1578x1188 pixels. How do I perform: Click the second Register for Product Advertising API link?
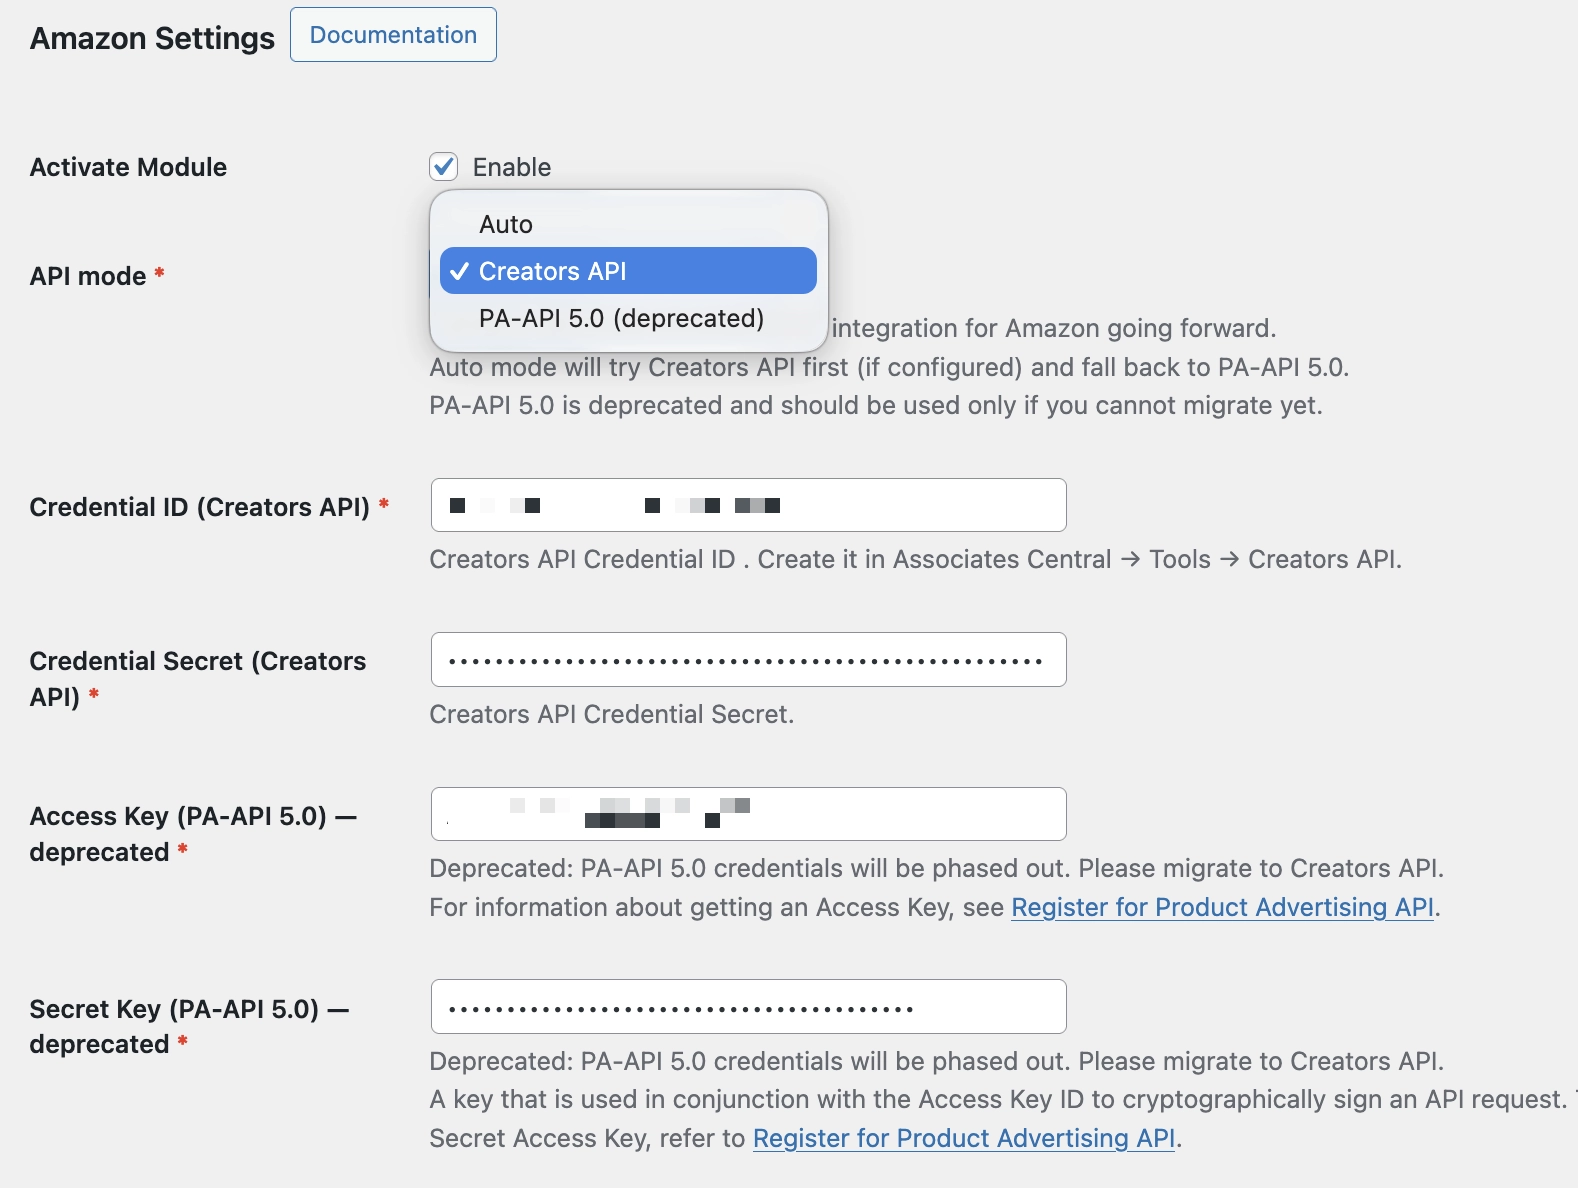pos(964,1138)
